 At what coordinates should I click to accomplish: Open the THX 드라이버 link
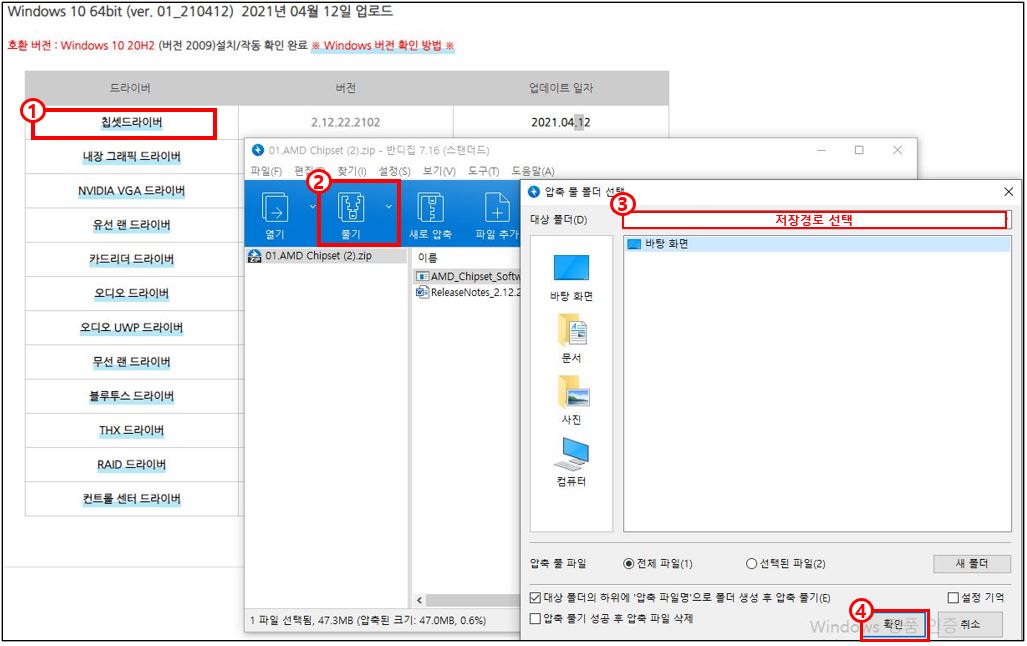coord(131,430)
